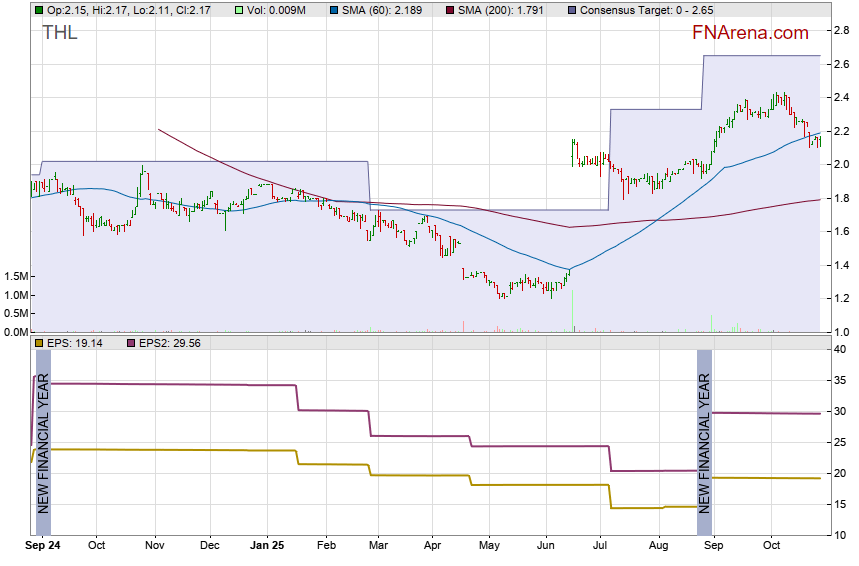Click the 1.5M volume axis label
This screenshot has width=859, height=566.
coord(15,276)
